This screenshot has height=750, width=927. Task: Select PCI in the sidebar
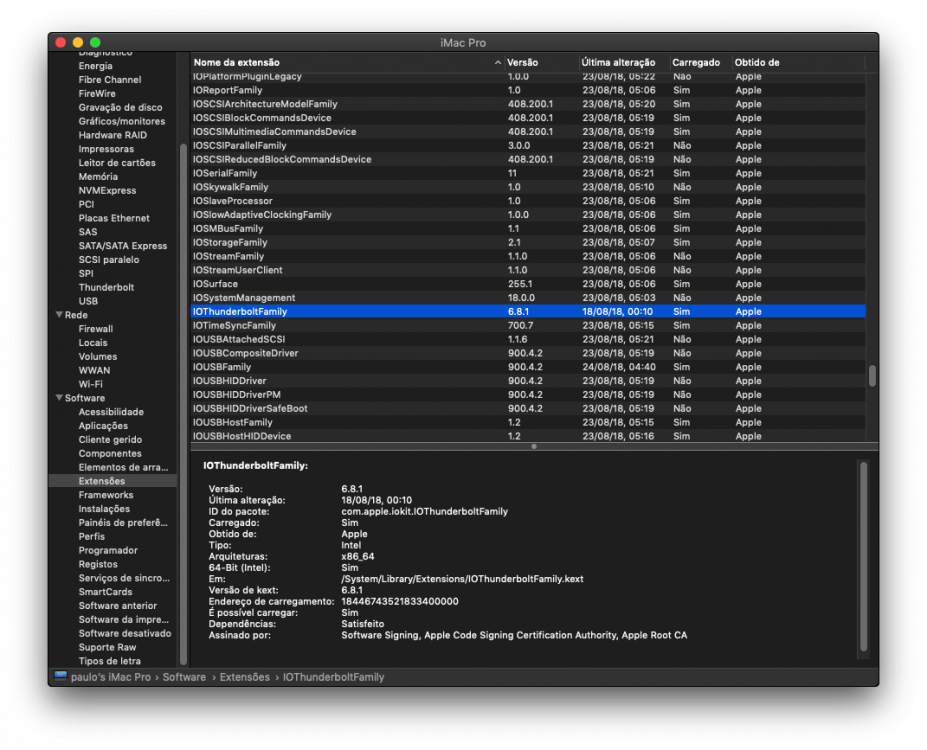86,204
